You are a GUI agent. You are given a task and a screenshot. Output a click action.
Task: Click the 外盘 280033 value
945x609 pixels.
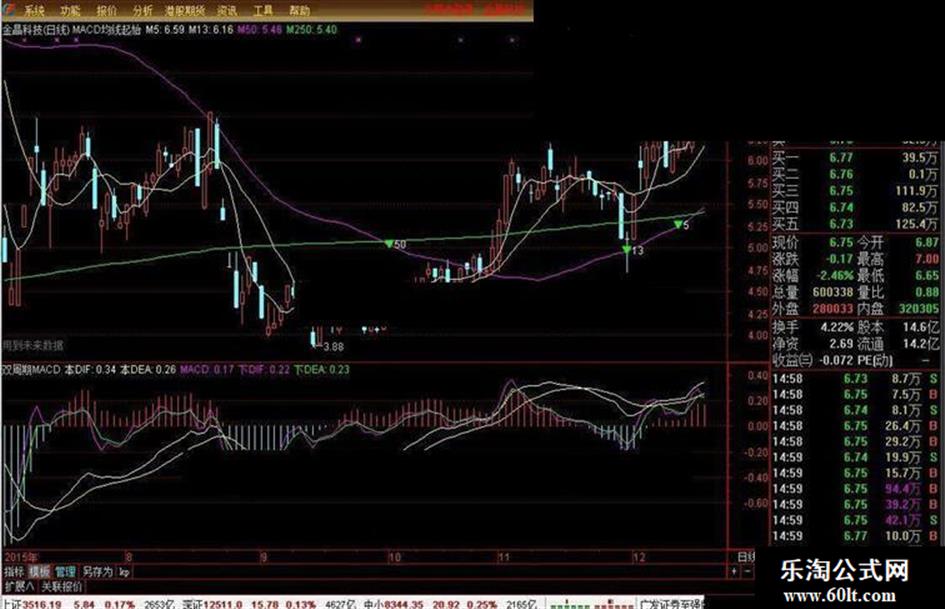click(833, 309)
